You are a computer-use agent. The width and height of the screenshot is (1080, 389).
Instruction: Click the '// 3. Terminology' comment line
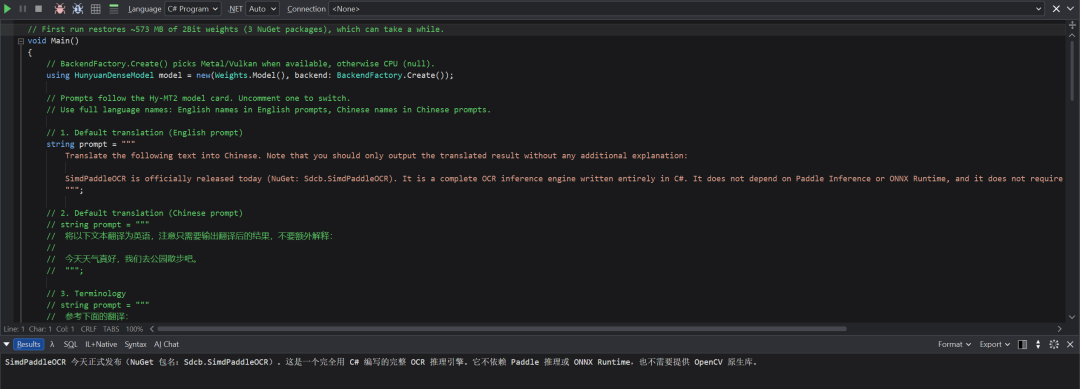click(86, 293)
